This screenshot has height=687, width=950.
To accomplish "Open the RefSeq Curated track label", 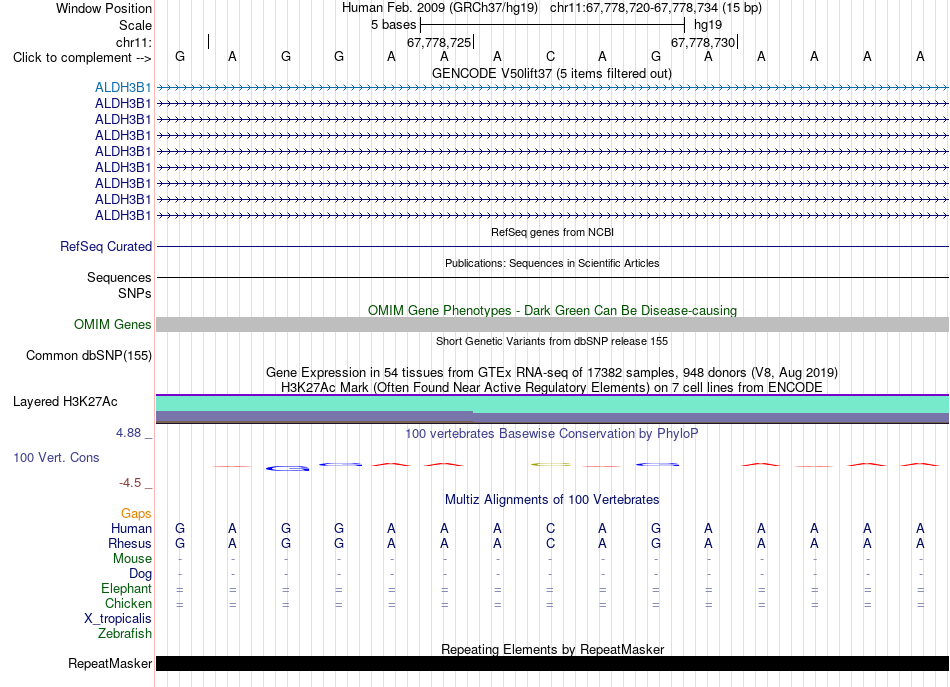I will (x=106, y=247).
